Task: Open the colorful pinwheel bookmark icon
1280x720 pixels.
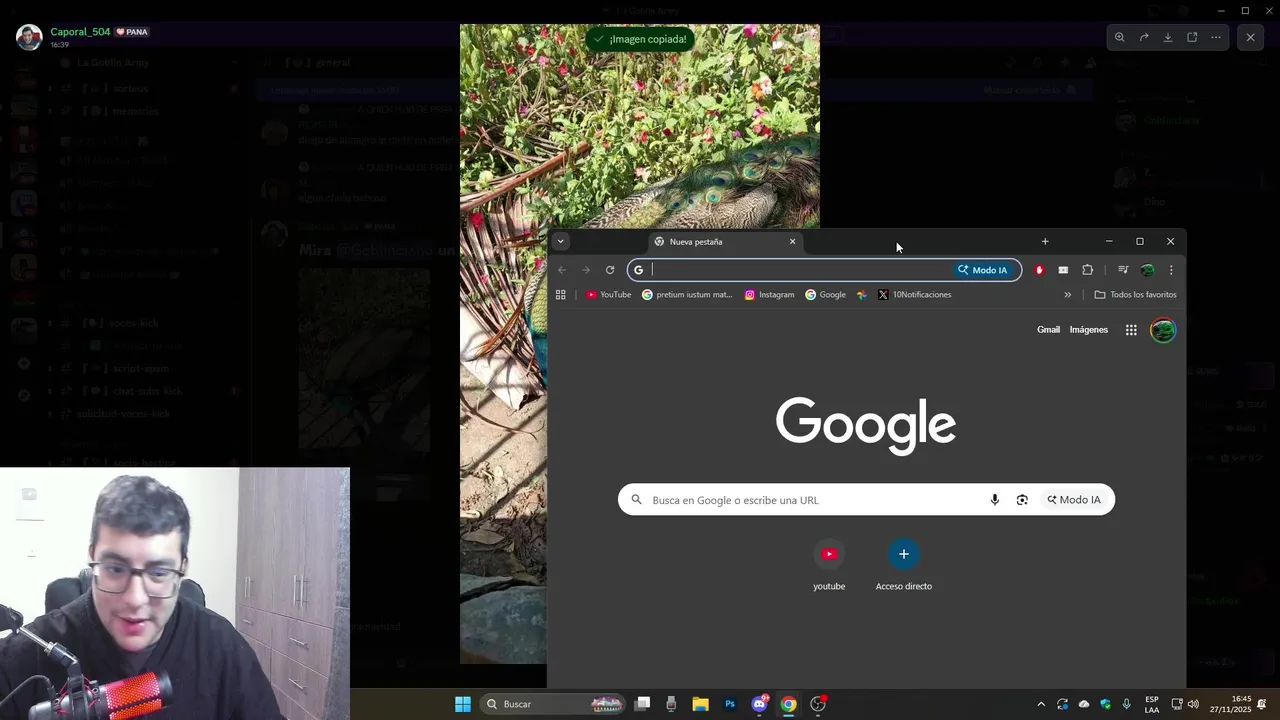Action: click(862, 295)
